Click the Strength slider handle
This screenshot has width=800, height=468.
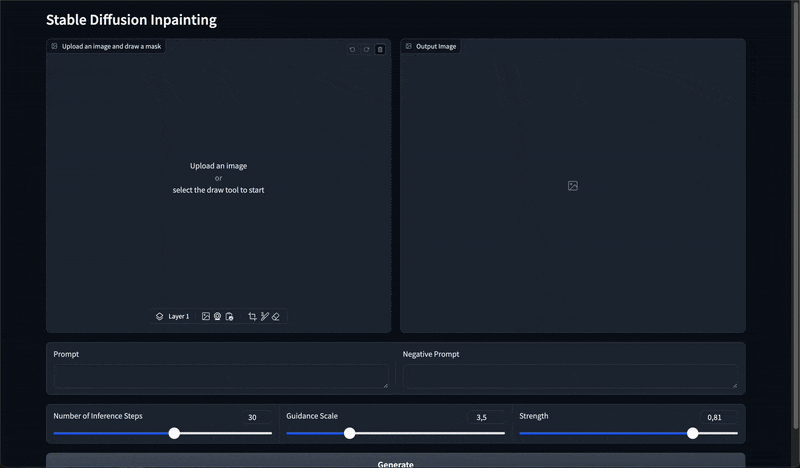click(x=692, y=433)
